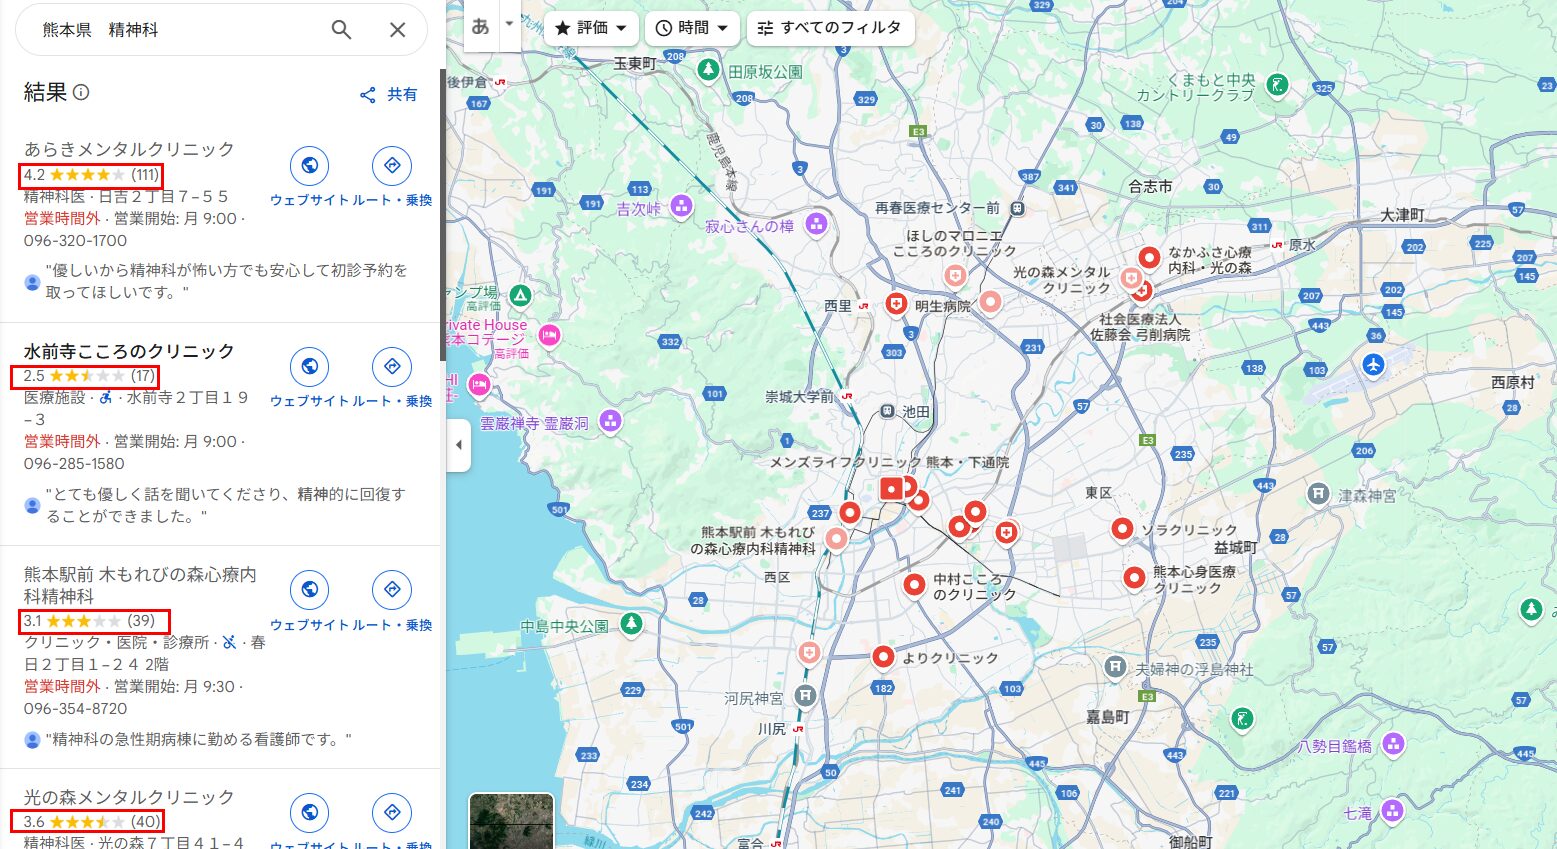Click the 4.2 rating with 111 reviews
Screen dimensions: 1557x849
pos(91,175)
